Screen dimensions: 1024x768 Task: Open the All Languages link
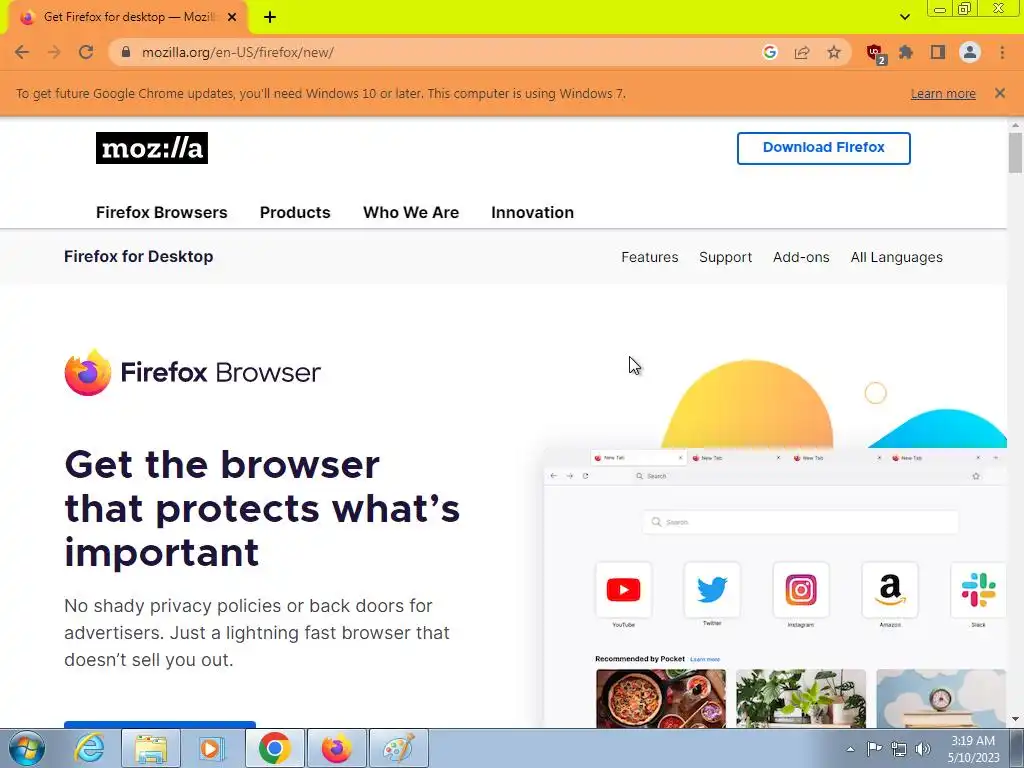coord(897,257)
